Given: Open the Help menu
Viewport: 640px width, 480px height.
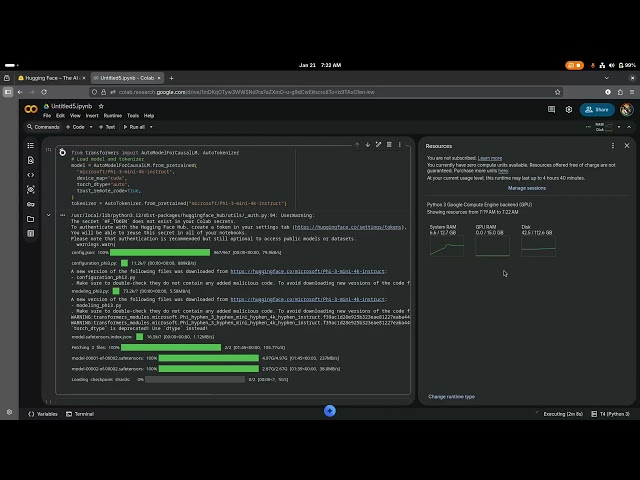Looking at the screenshot, I should [149, 116].
